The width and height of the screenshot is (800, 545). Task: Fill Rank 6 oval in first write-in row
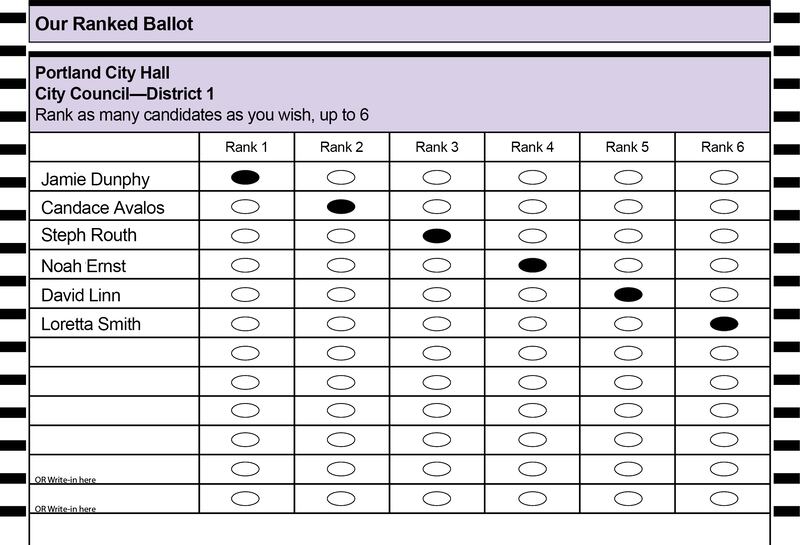pos(724,469)
